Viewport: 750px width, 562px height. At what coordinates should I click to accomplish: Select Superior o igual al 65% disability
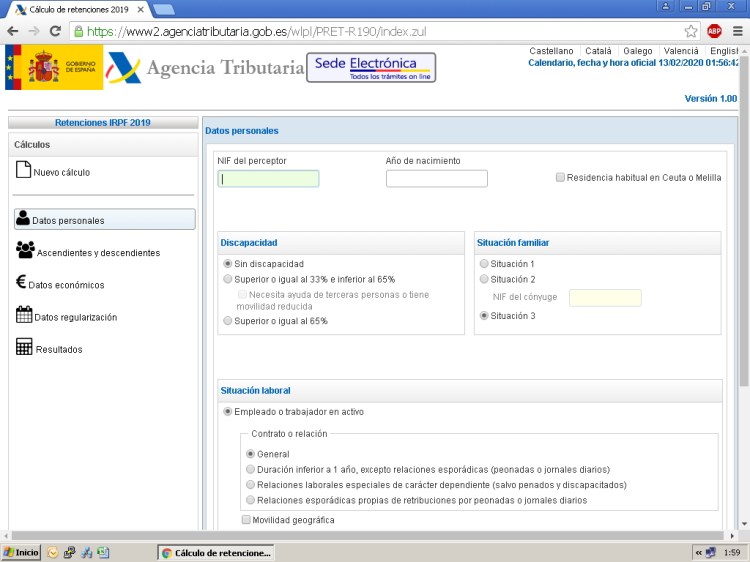(228, 321)
